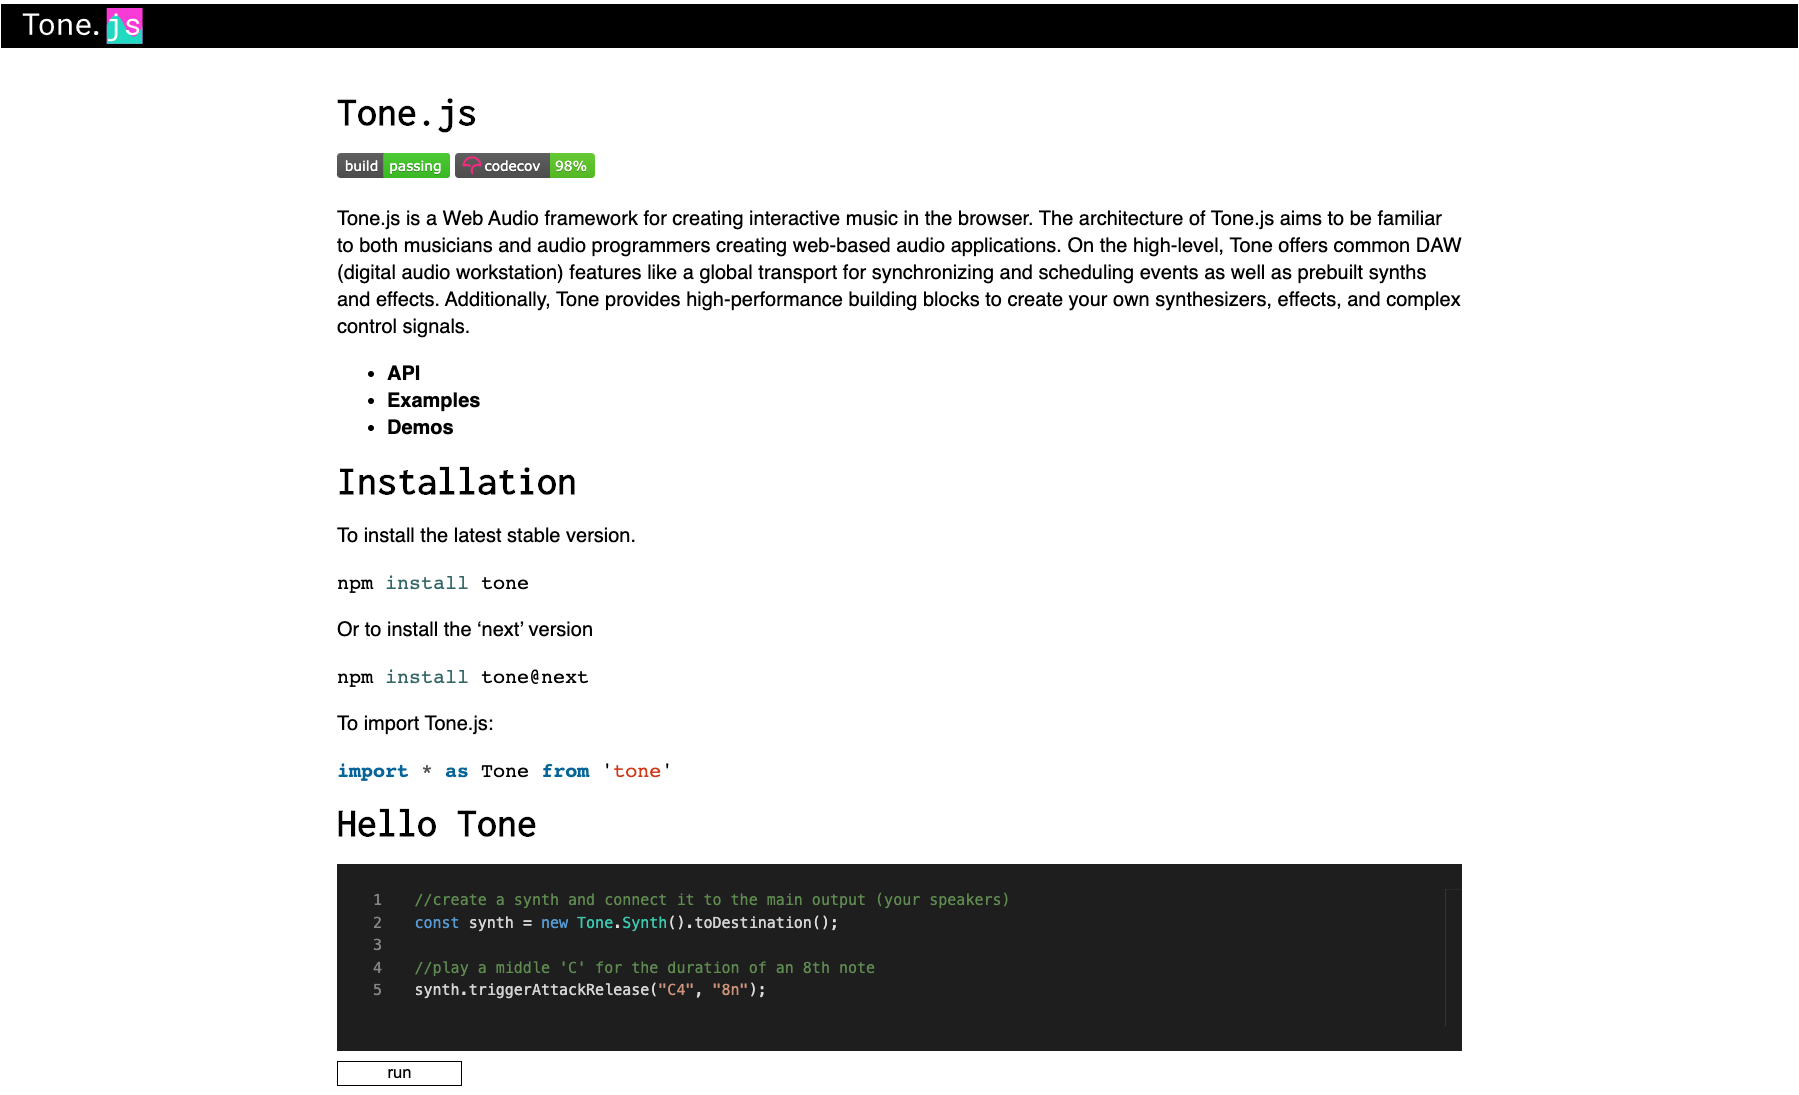Click the '//create a synth' comment line
1799x1095 pixels.
pos(711,900)
